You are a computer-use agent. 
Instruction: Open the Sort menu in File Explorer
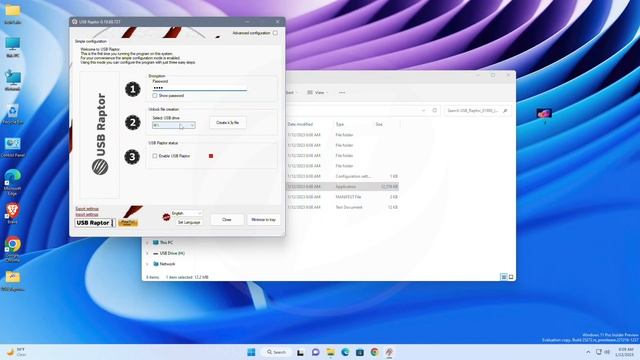tap(290, 93)
